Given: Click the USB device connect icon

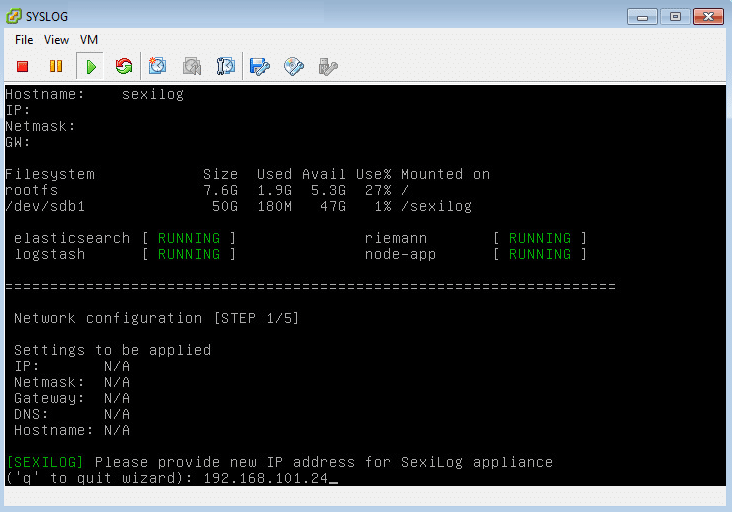Looking at the screenshot, I should [x=328, y=67].
